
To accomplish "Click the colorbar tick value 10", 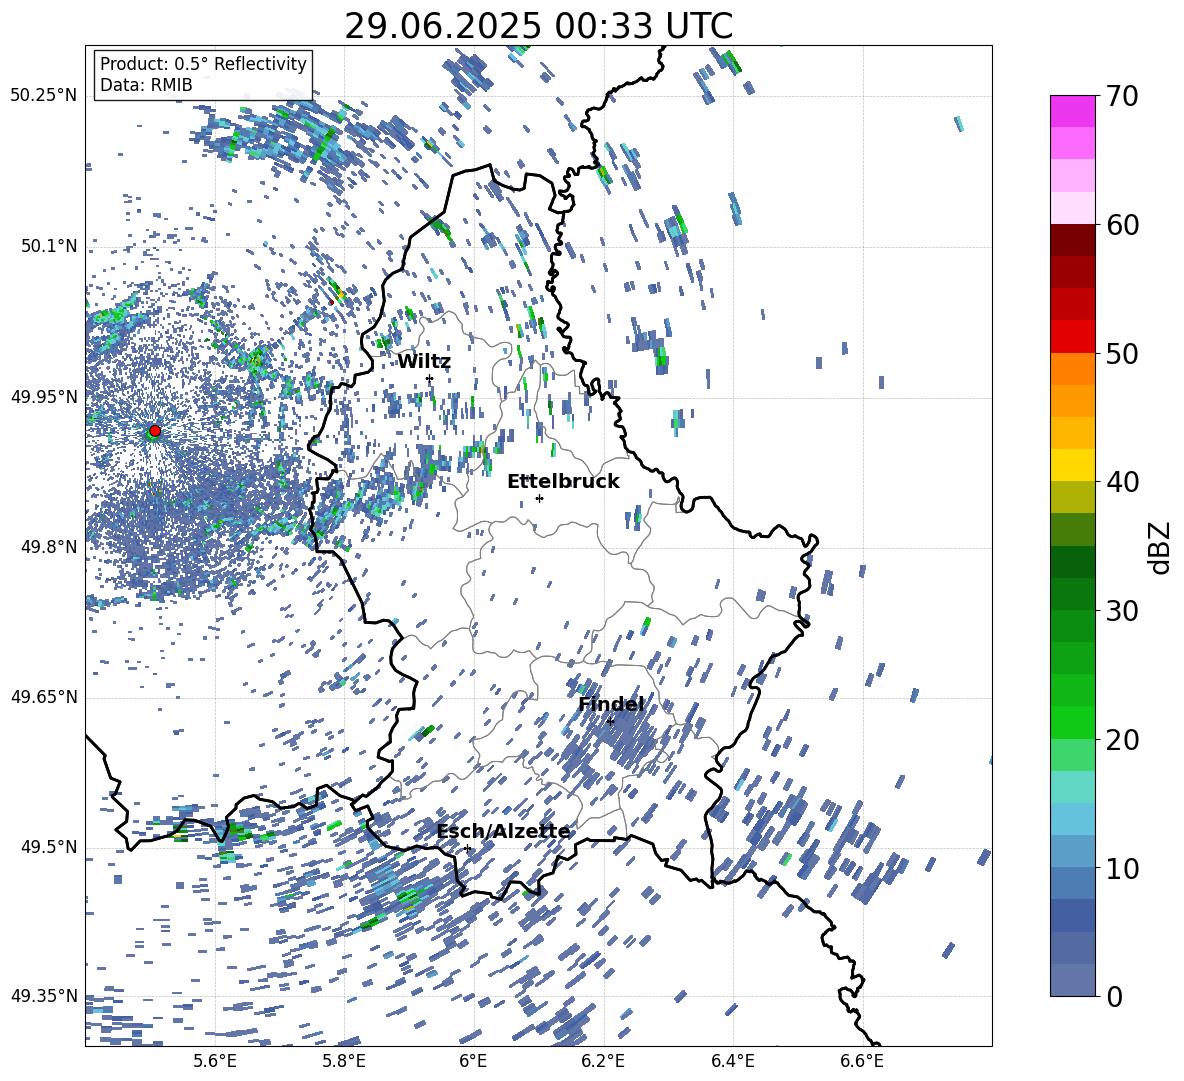I will [1123, 868].
